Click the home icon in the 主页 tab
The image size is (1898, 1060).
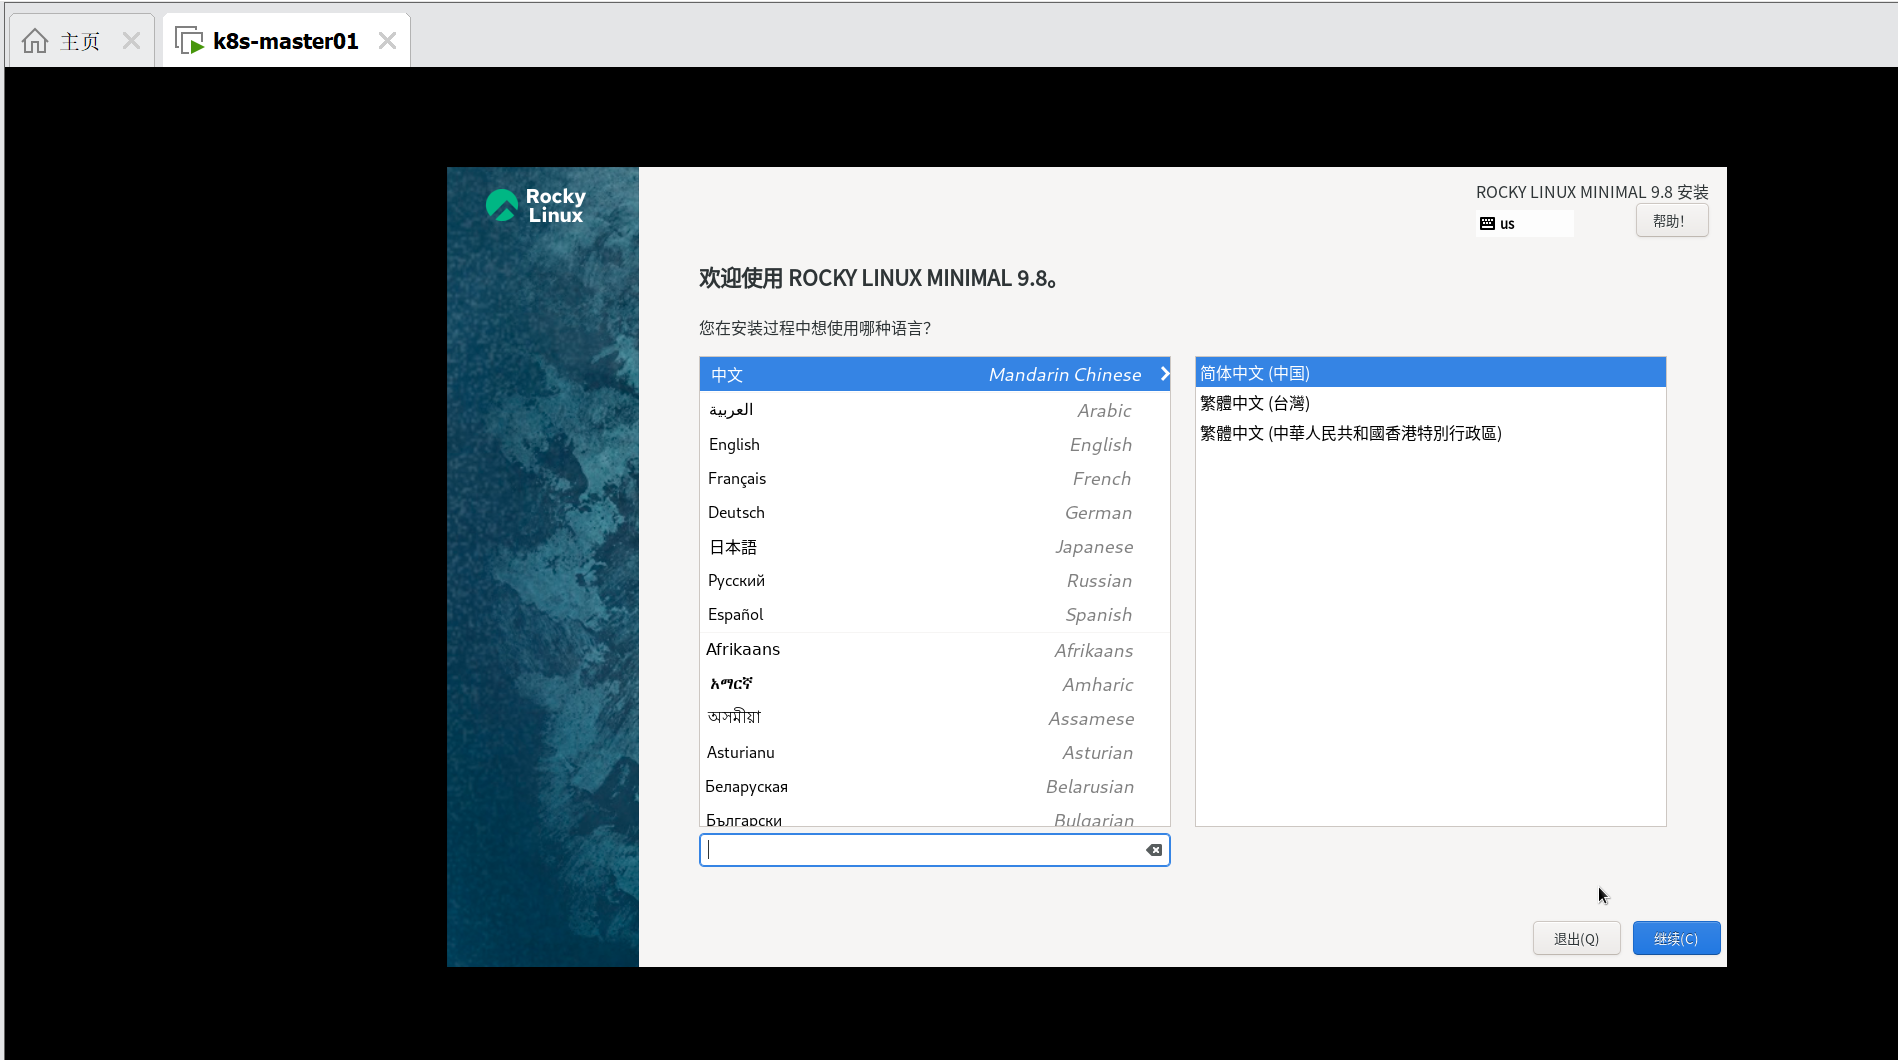click(x=35, y=41)
